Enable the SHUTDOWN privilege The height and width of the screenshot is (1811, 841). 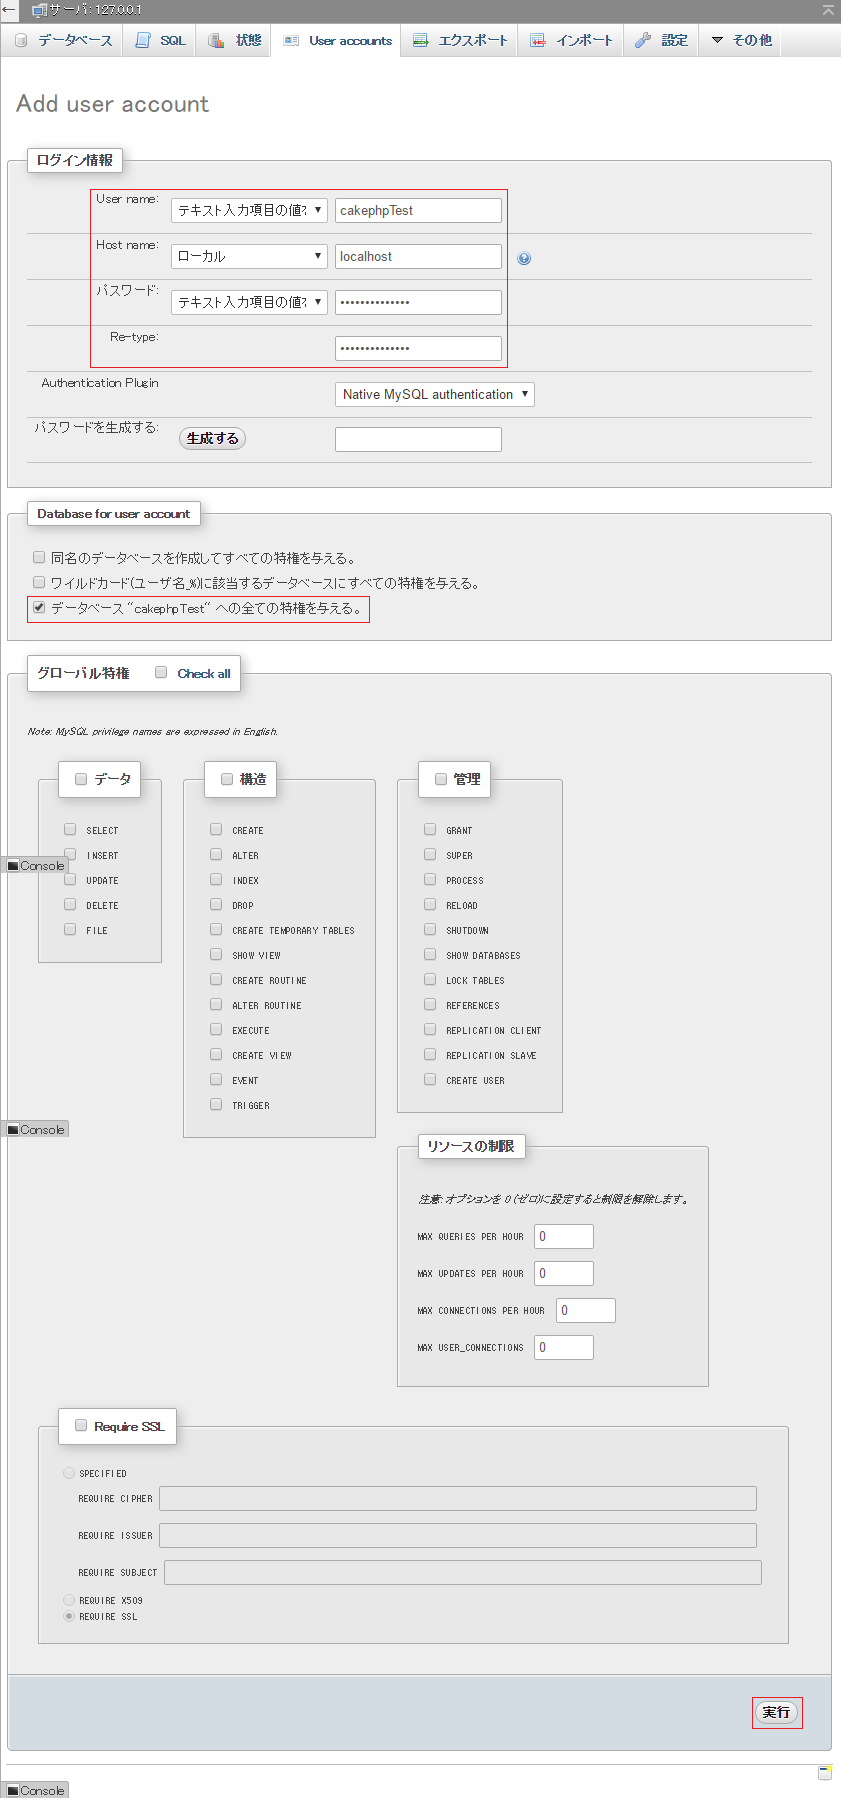pos(430,929)
